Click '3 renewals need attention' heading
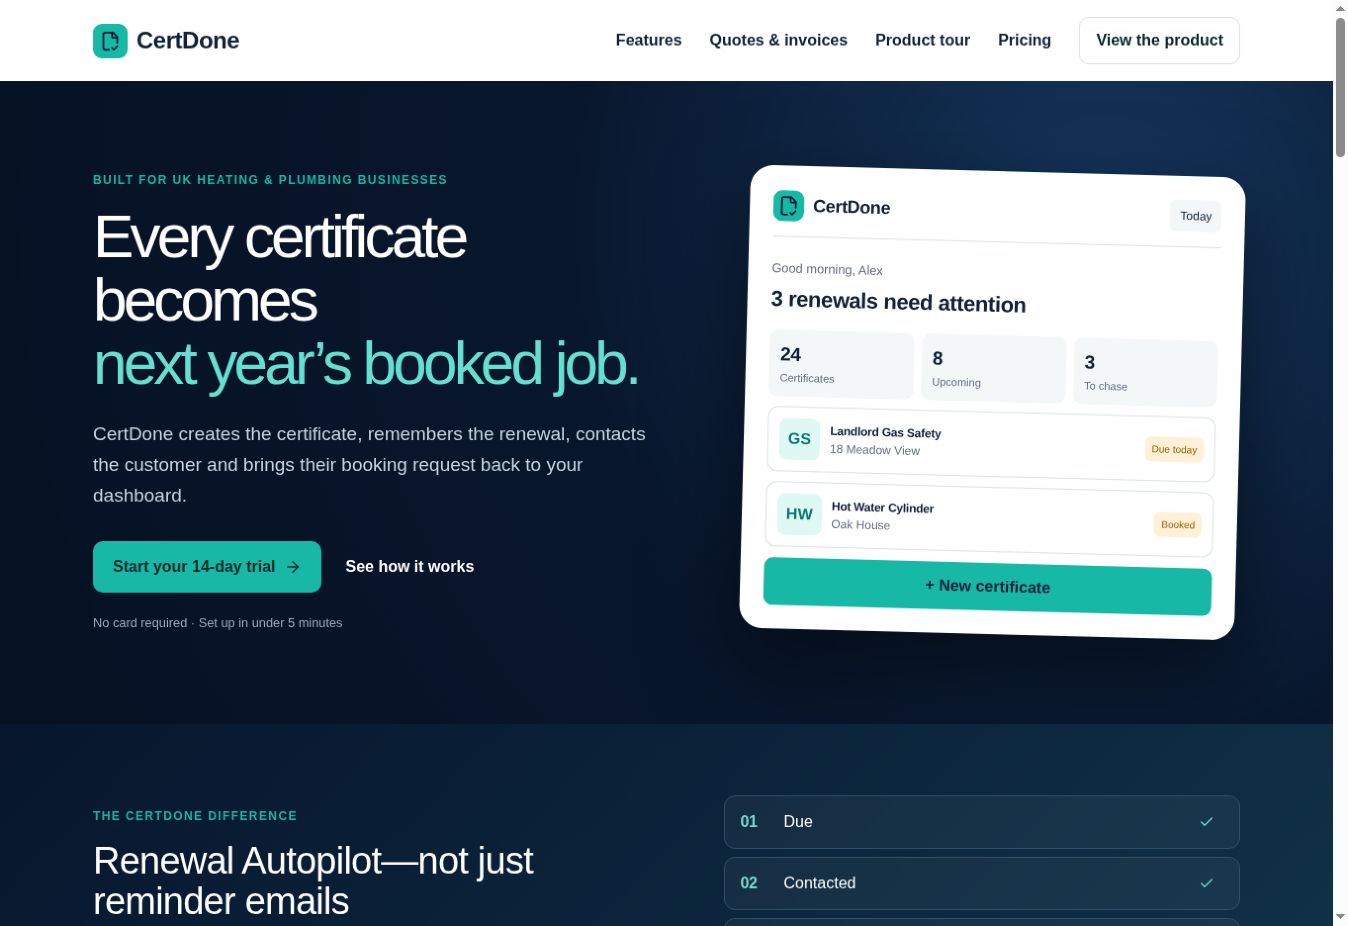Image resolution: width=1348 pixels, height=926 pixels. pos(898,302)
